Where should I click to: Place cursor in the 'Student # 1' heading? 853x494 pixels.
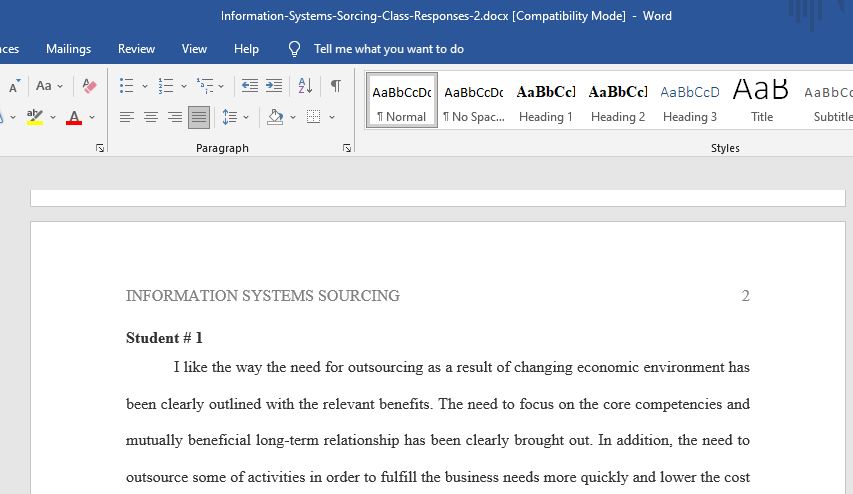tap(164, 338)
